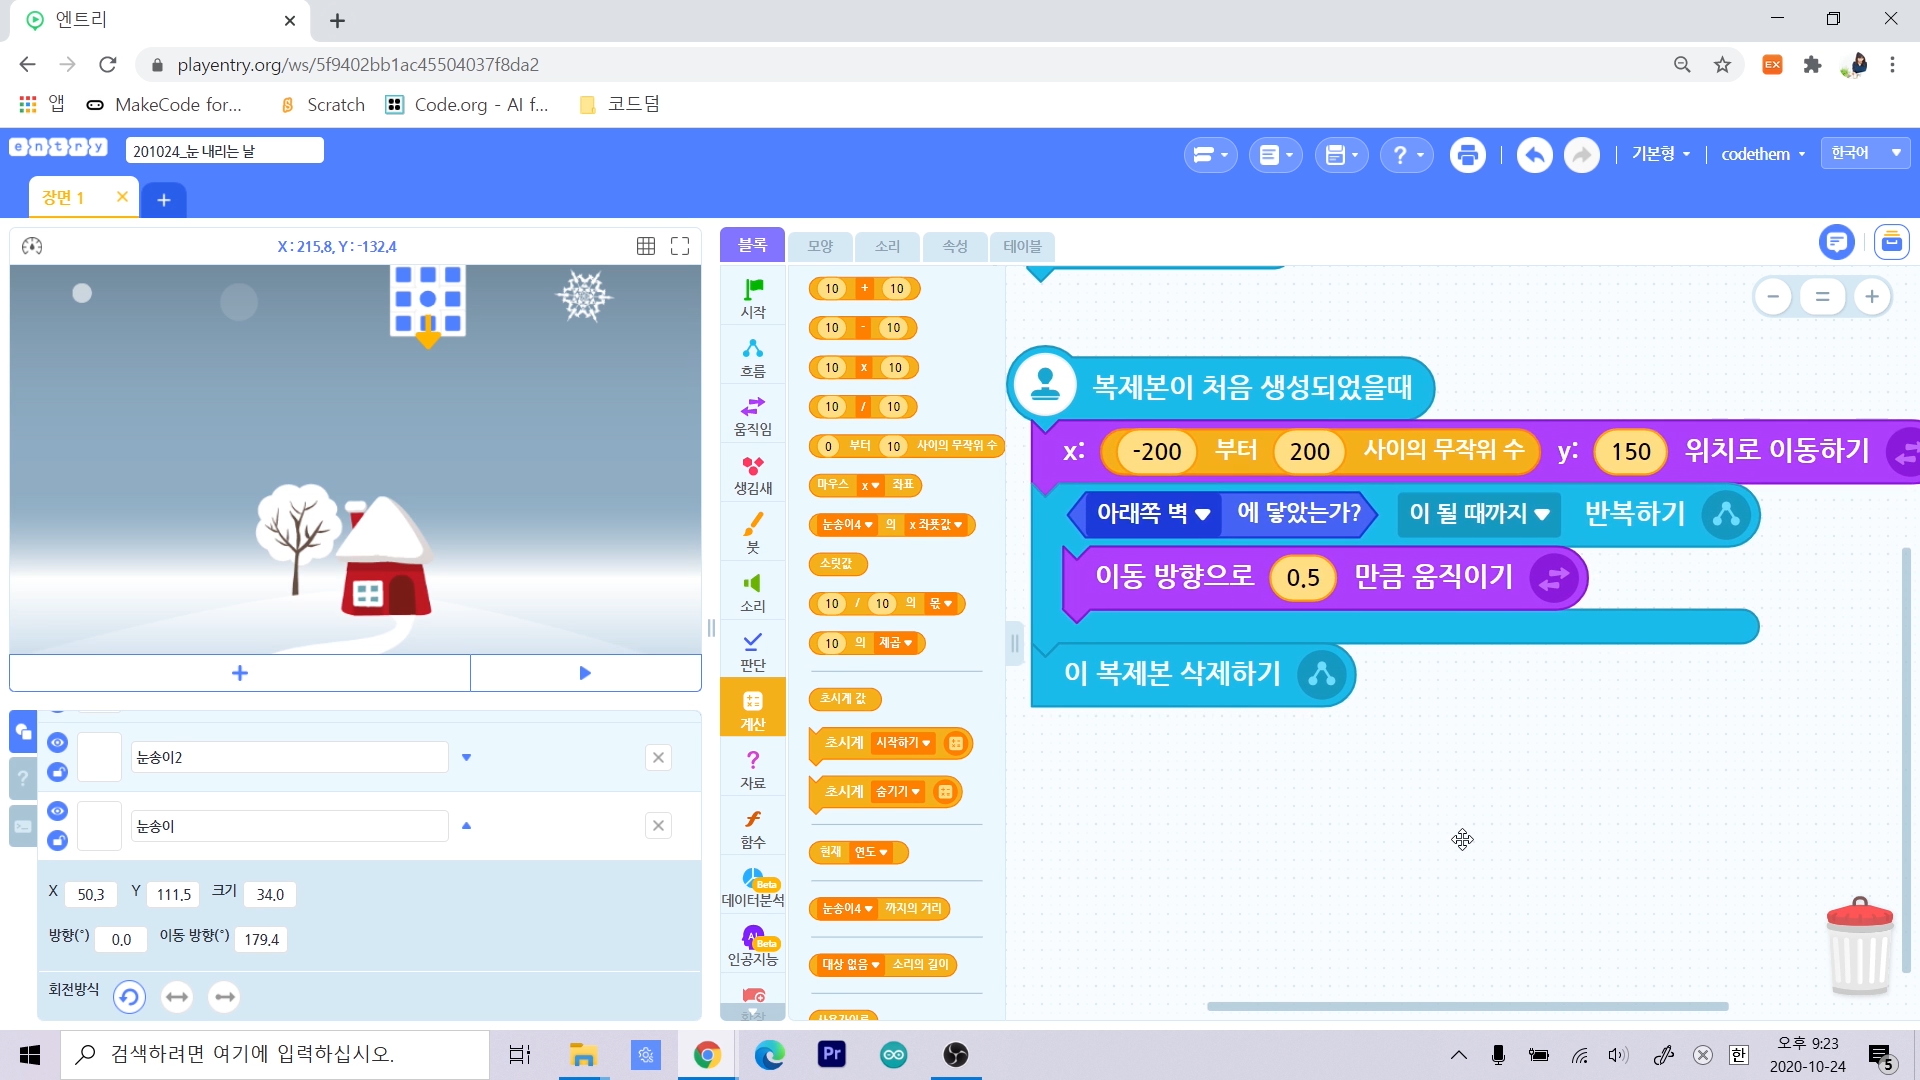This screenshot has height=1080, width=1920.
Task: Toggle visibility eye of 눈송이2 object
Action: click(x=57, y=742)
